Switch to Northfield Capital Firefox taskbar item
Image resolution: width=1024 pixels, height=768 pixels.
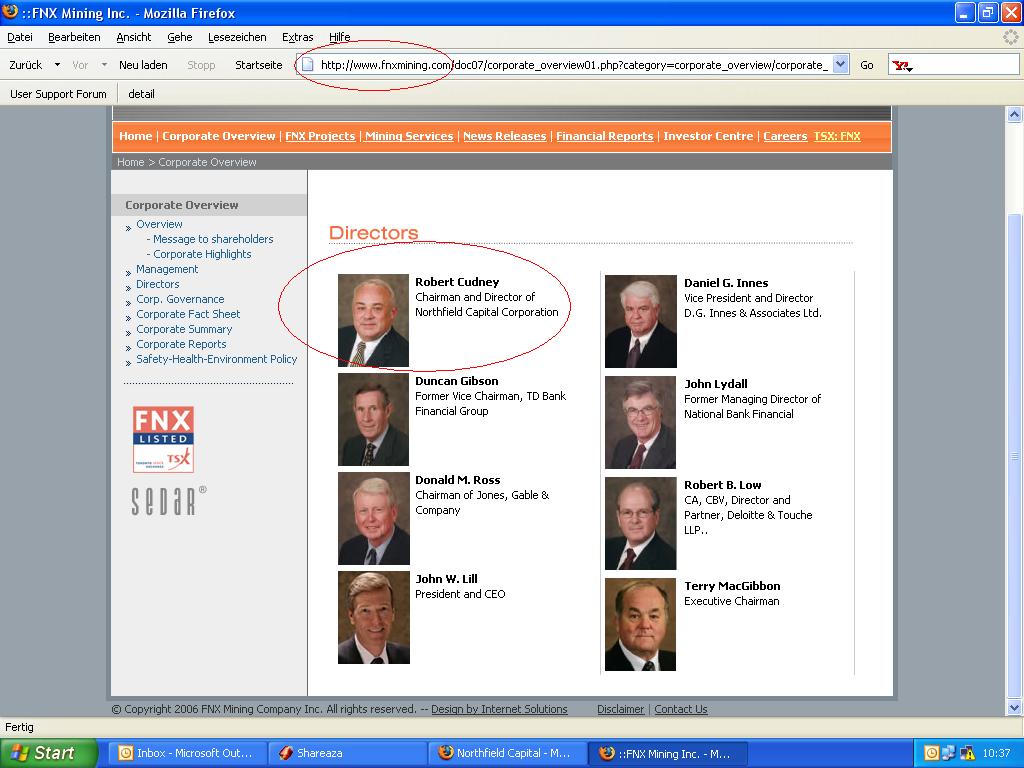click(507, 753)
